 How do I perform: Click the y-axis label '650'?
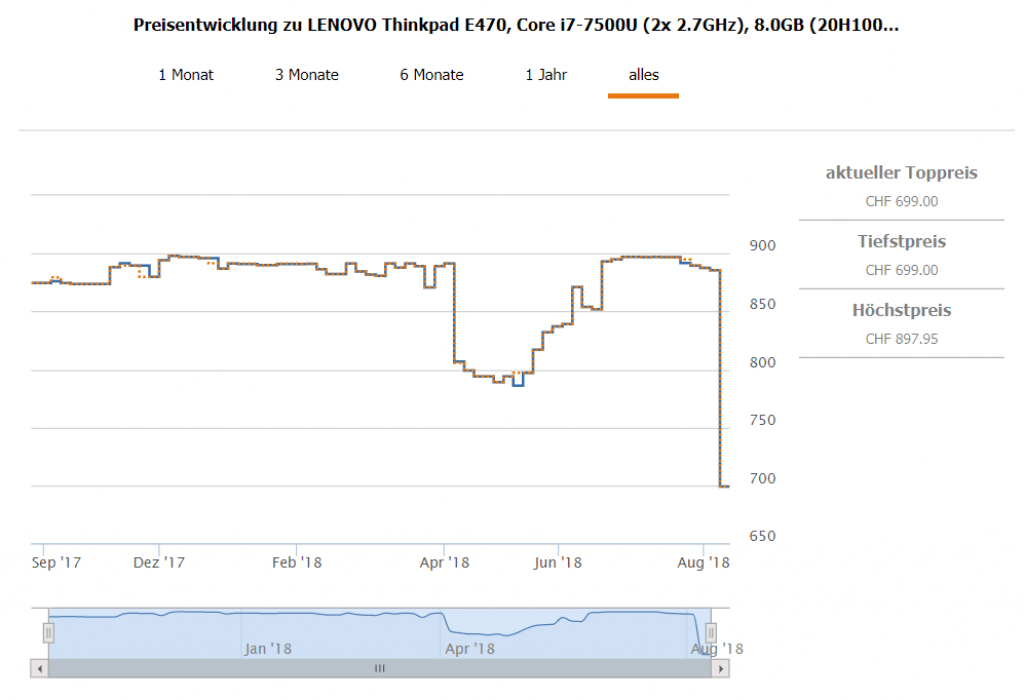tap(763, 537)
